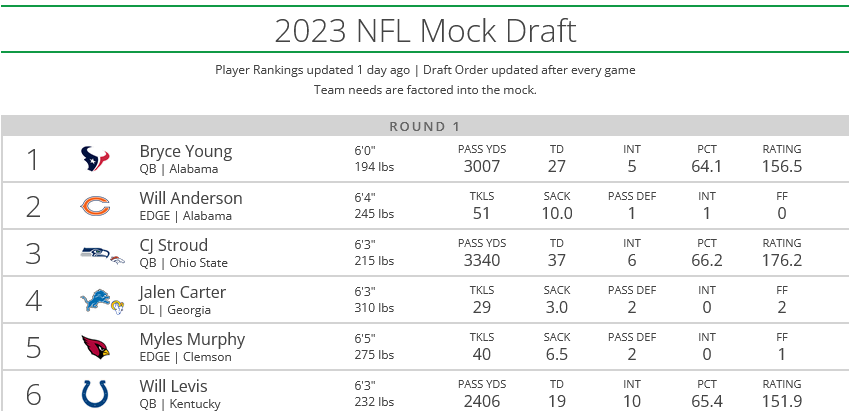
Task: Click the Indianapolis Colts logo
Action: (x=94, y=394)
